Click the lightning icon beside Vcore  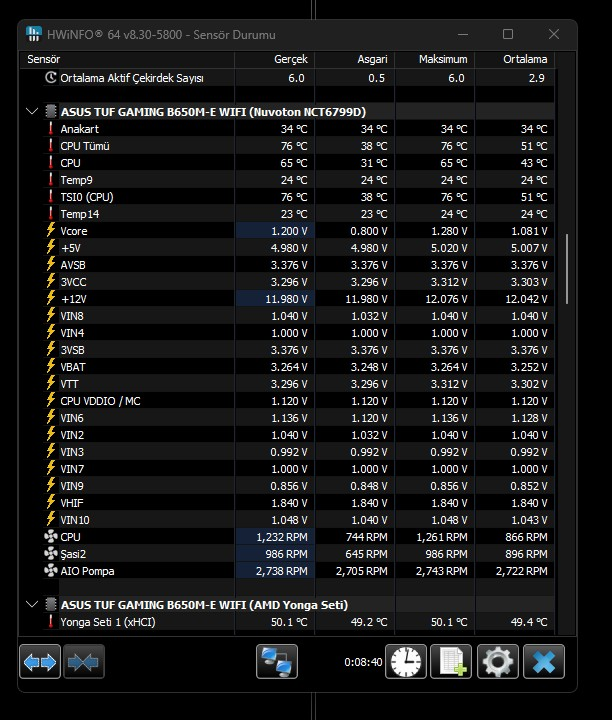(x=51, y=231)
